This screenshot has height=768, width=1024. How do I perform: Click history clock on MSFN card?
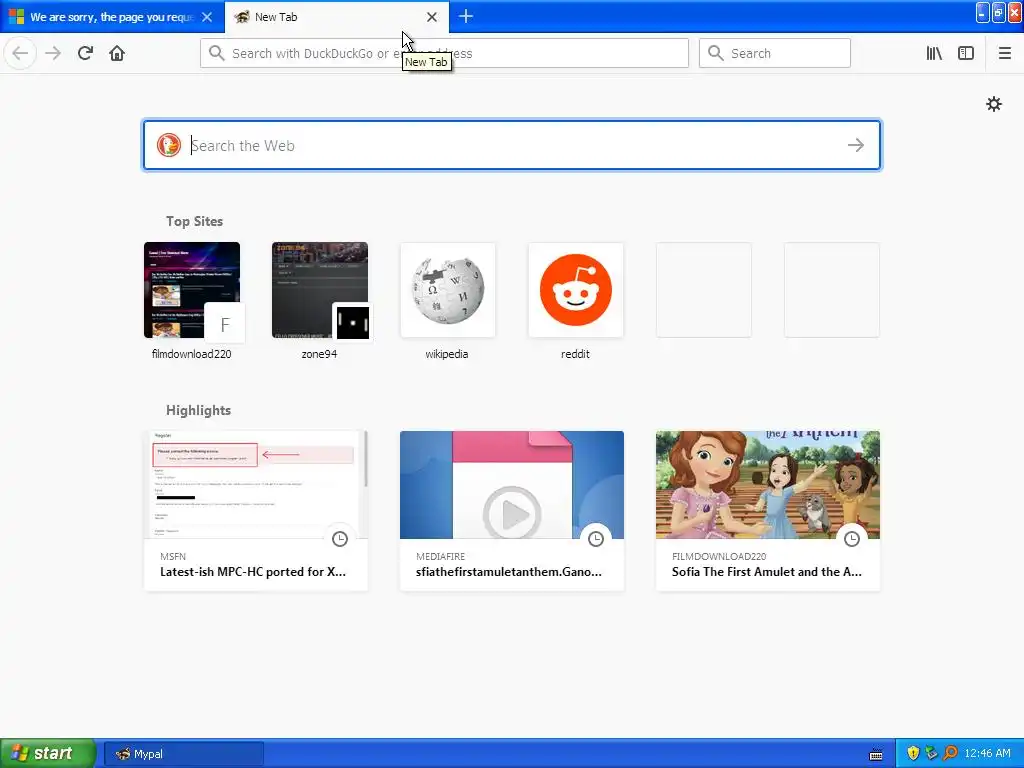(x=340, y=539)
